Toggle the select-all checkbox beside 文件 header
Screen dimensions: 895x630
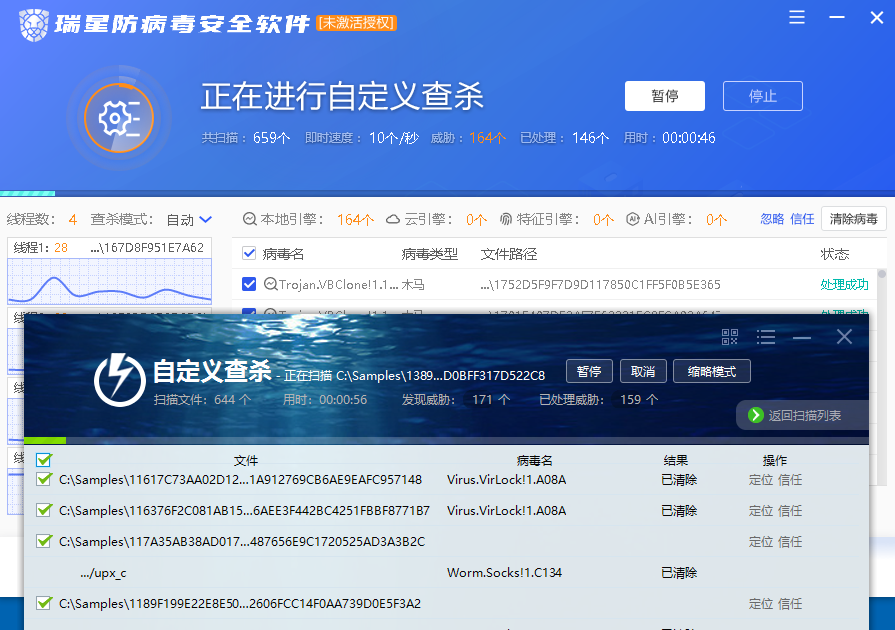tap(43, 459)
